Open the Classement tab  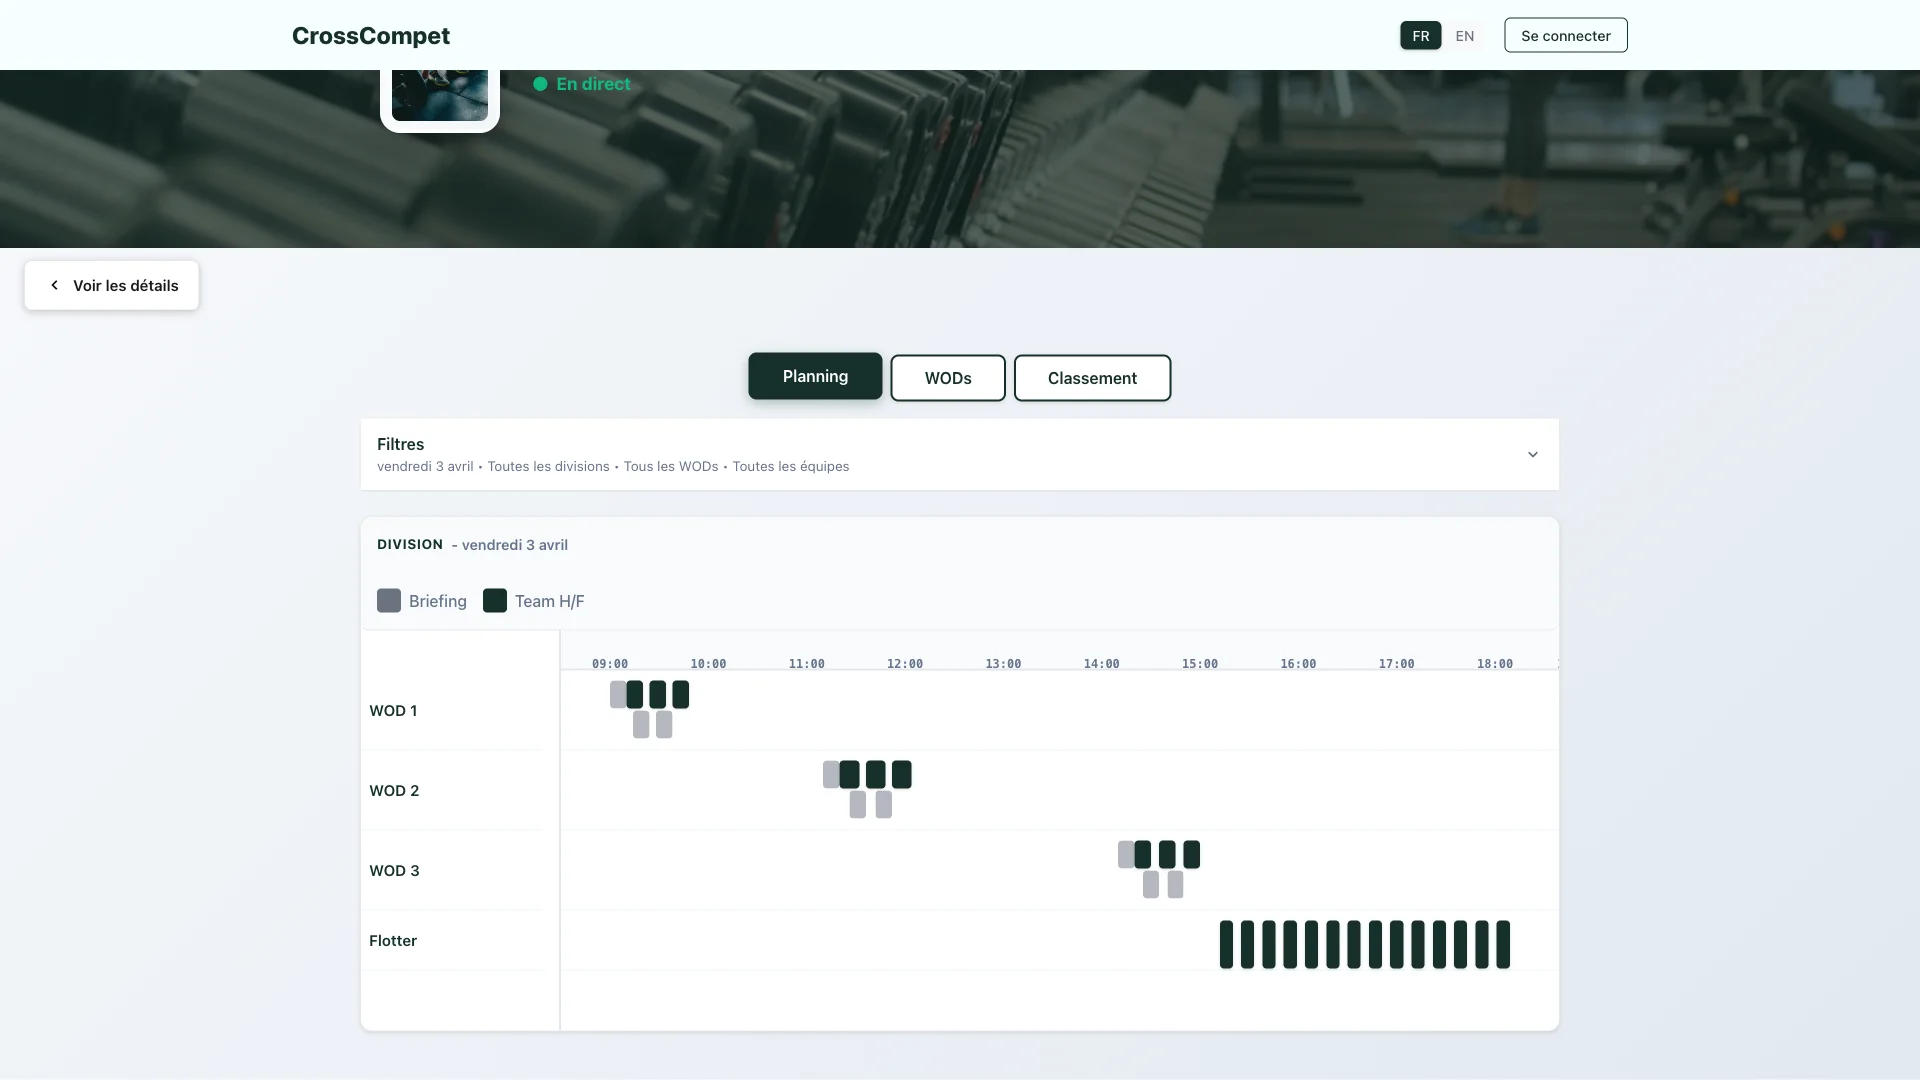[x=1092, y=378]
